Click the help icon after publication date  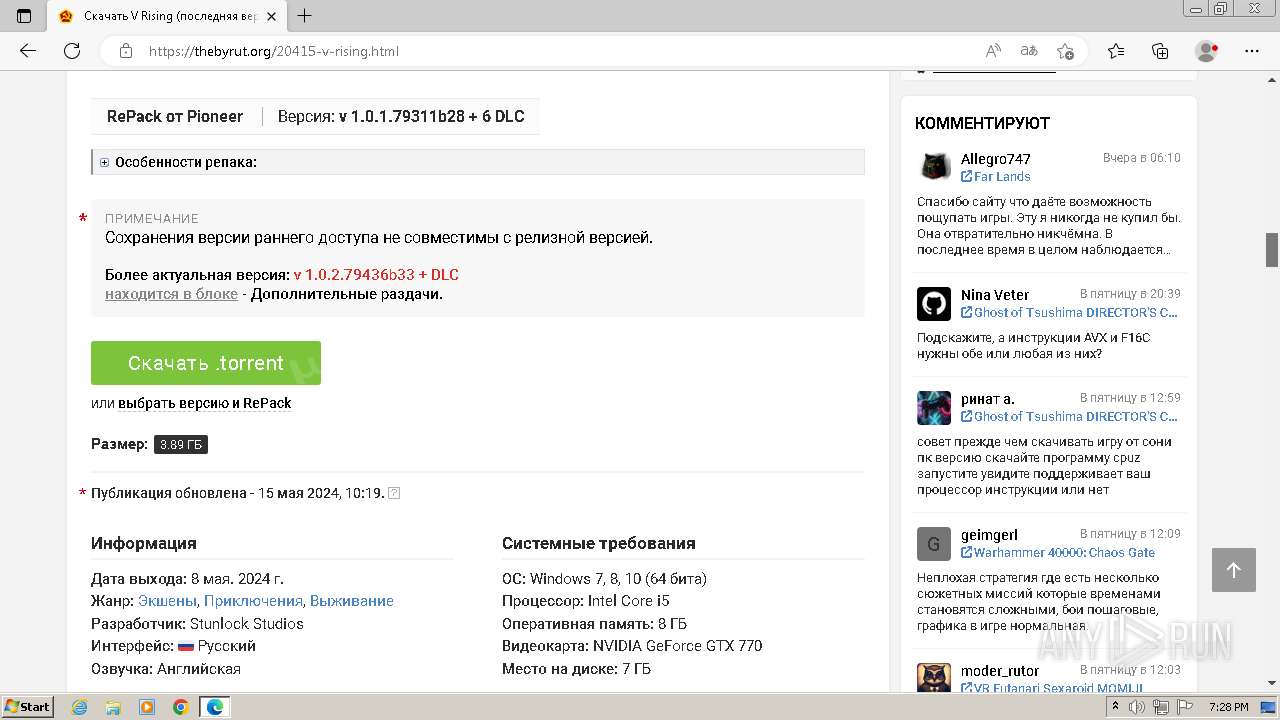pos(394,493)
